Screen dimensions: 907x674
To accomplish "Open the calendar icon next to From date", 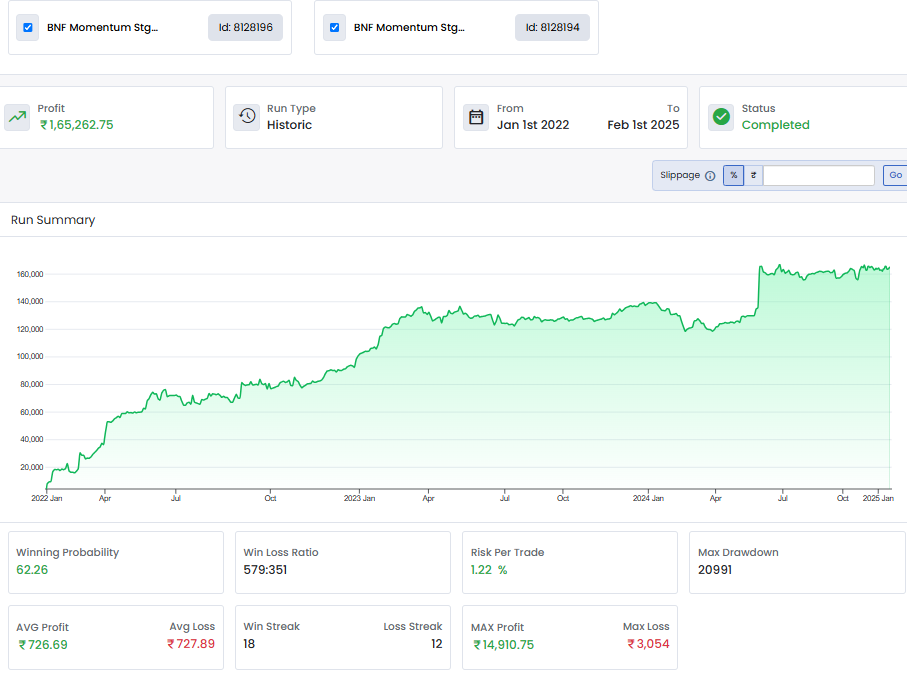I will pos(476,117).
